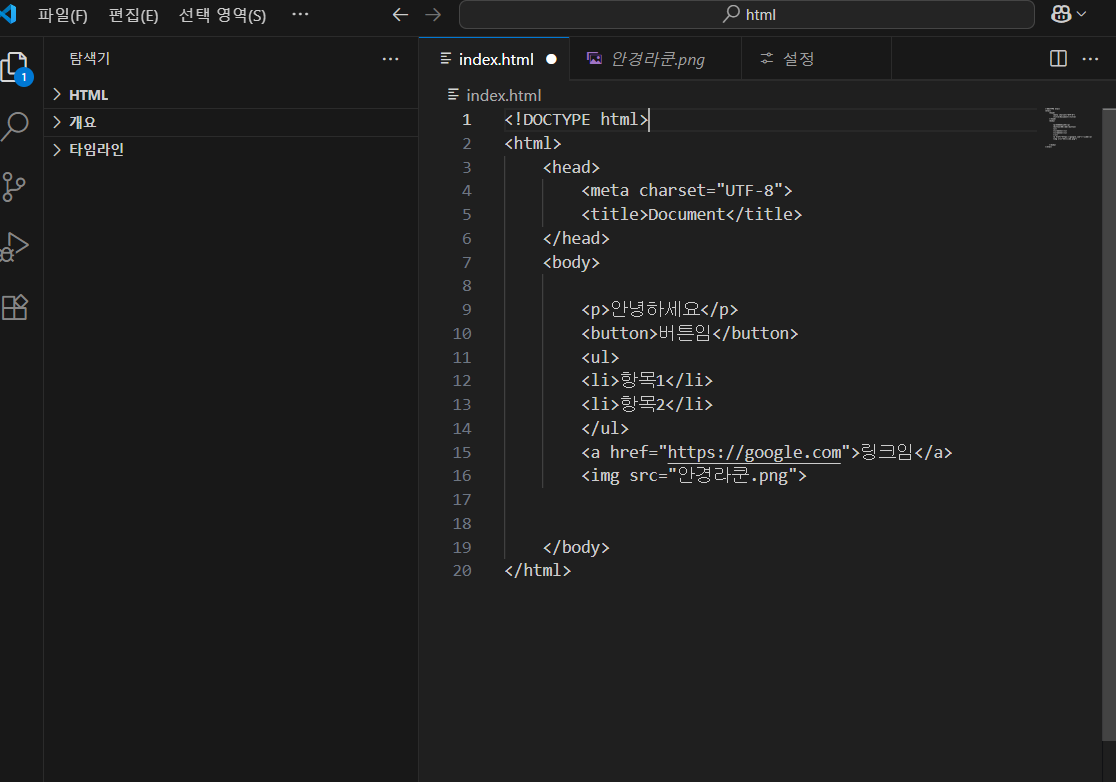Click the html search command box
Viewport: 1116px width, 782px height.
coord(747,14)
